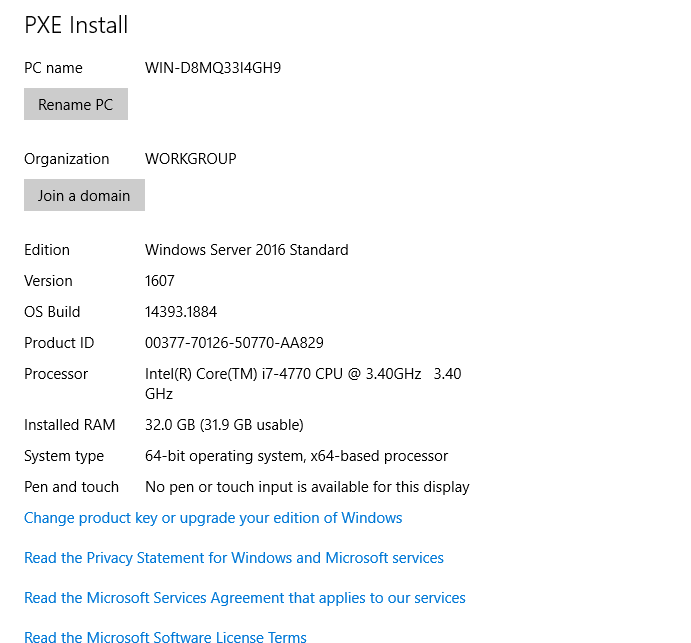The image size is (691, 643).
Task: Click the Product ID label
Action: pos(59,343)
